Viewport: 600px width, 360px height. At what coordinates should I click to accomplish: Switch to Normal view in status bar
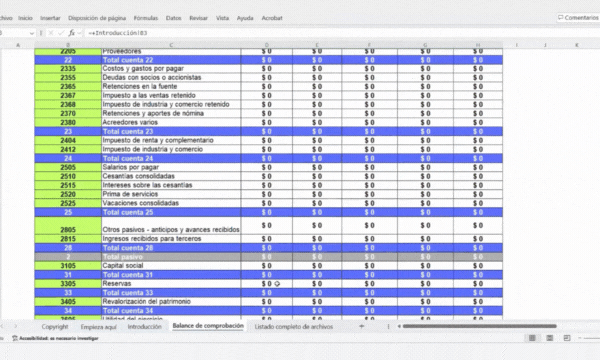pos(532,338)
